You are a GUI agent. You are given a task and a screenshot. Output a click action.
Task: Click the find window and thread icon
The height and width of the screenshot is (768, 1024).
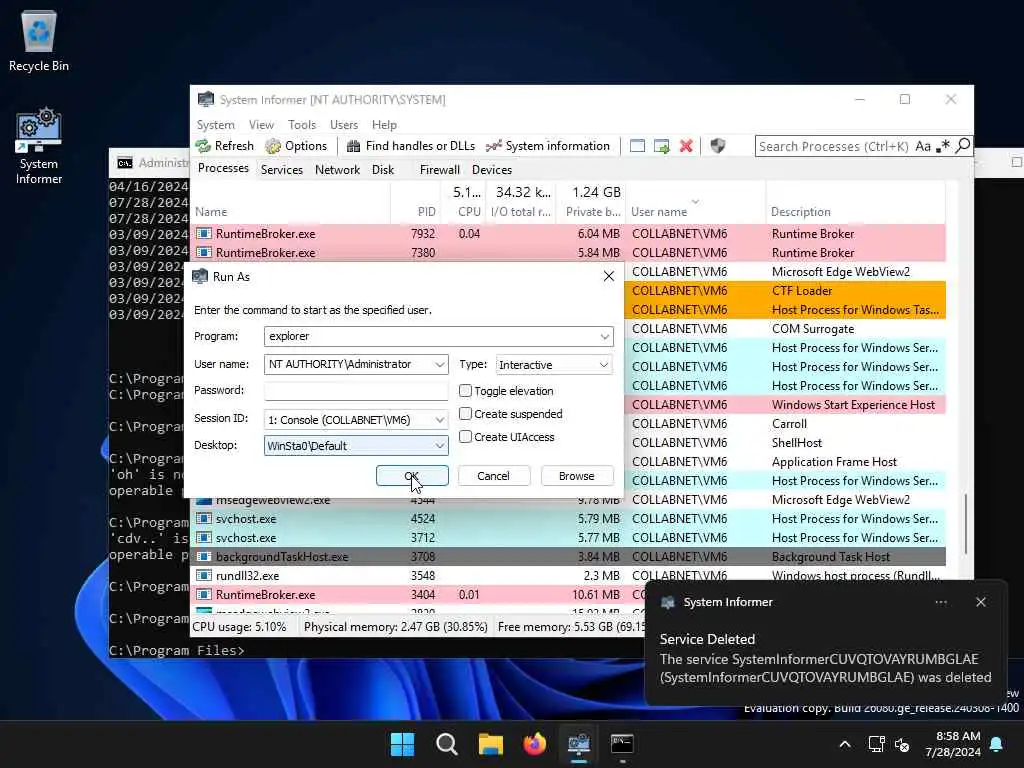[x=662, y=146]
